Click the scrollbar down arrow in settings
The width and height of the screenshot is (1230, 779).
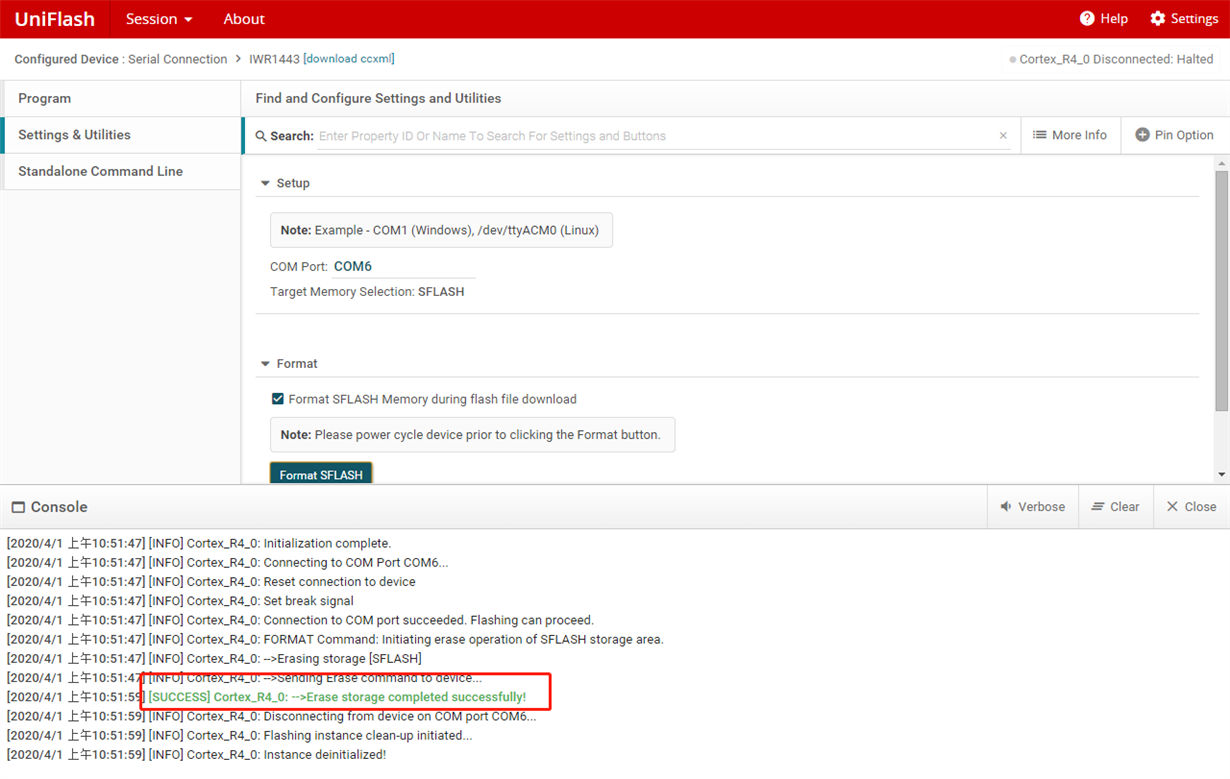[x=1221, y=474]
